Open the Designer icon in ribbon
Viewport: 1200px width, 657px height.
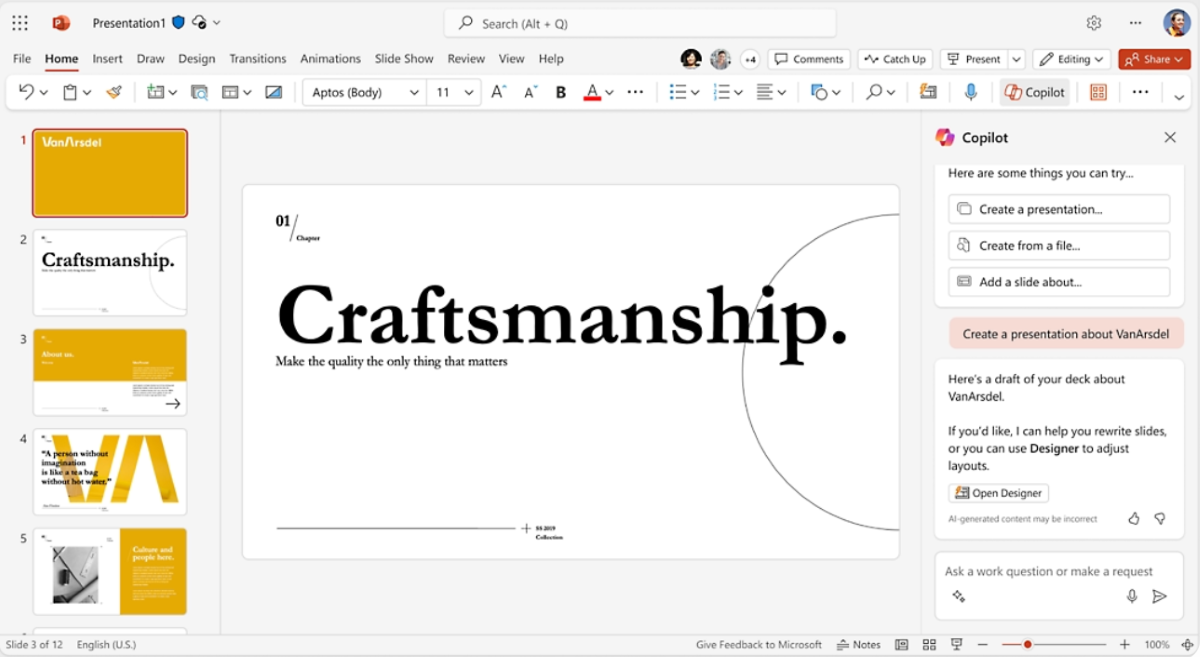click(928, 92)
